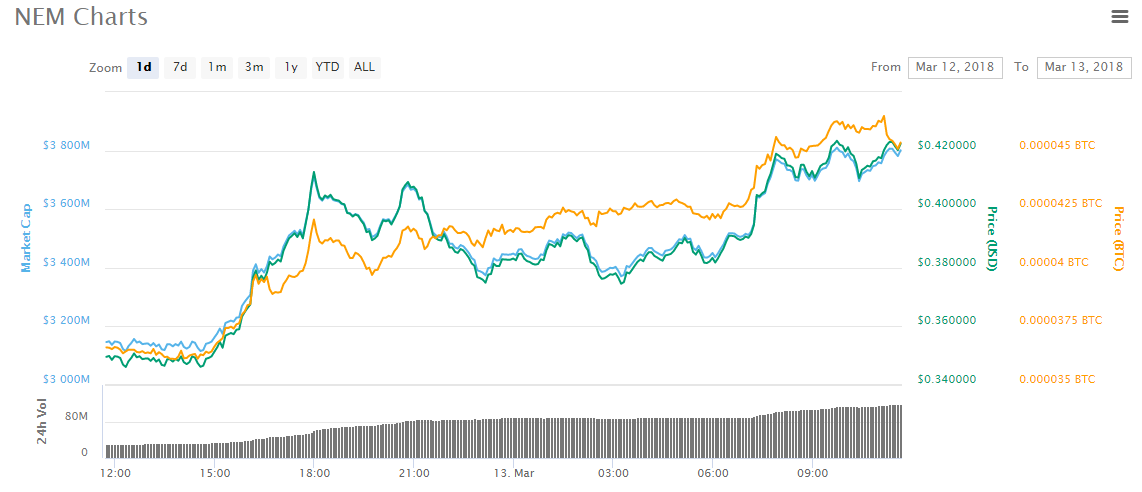Click the green USD price peak near 18:00
Viewport: 1142px width, 492px height.
click(313, 172)
